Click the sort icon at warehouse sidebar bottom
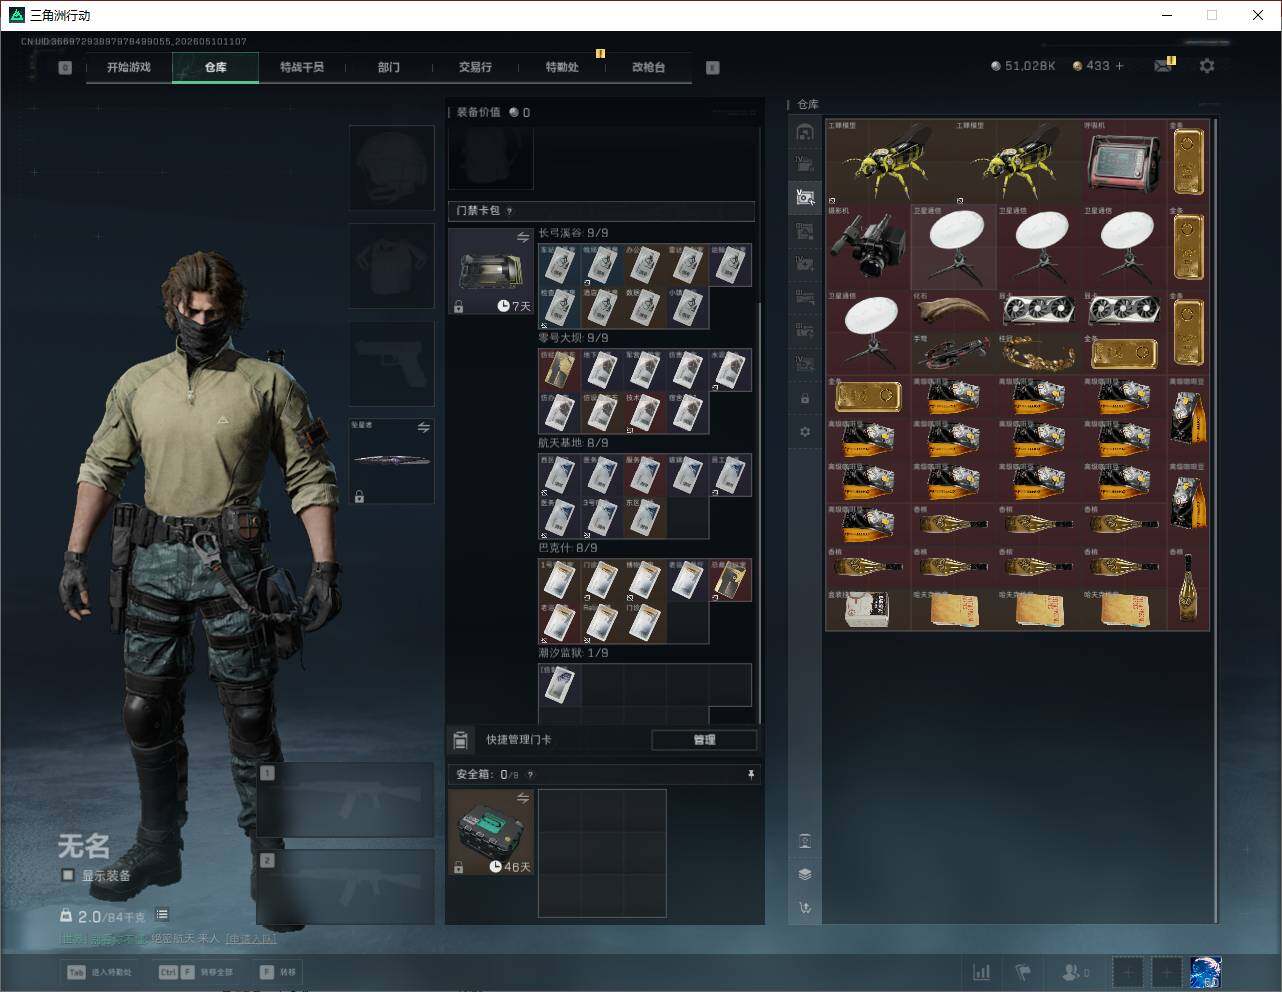The image size is (1282, 992). 805,908
